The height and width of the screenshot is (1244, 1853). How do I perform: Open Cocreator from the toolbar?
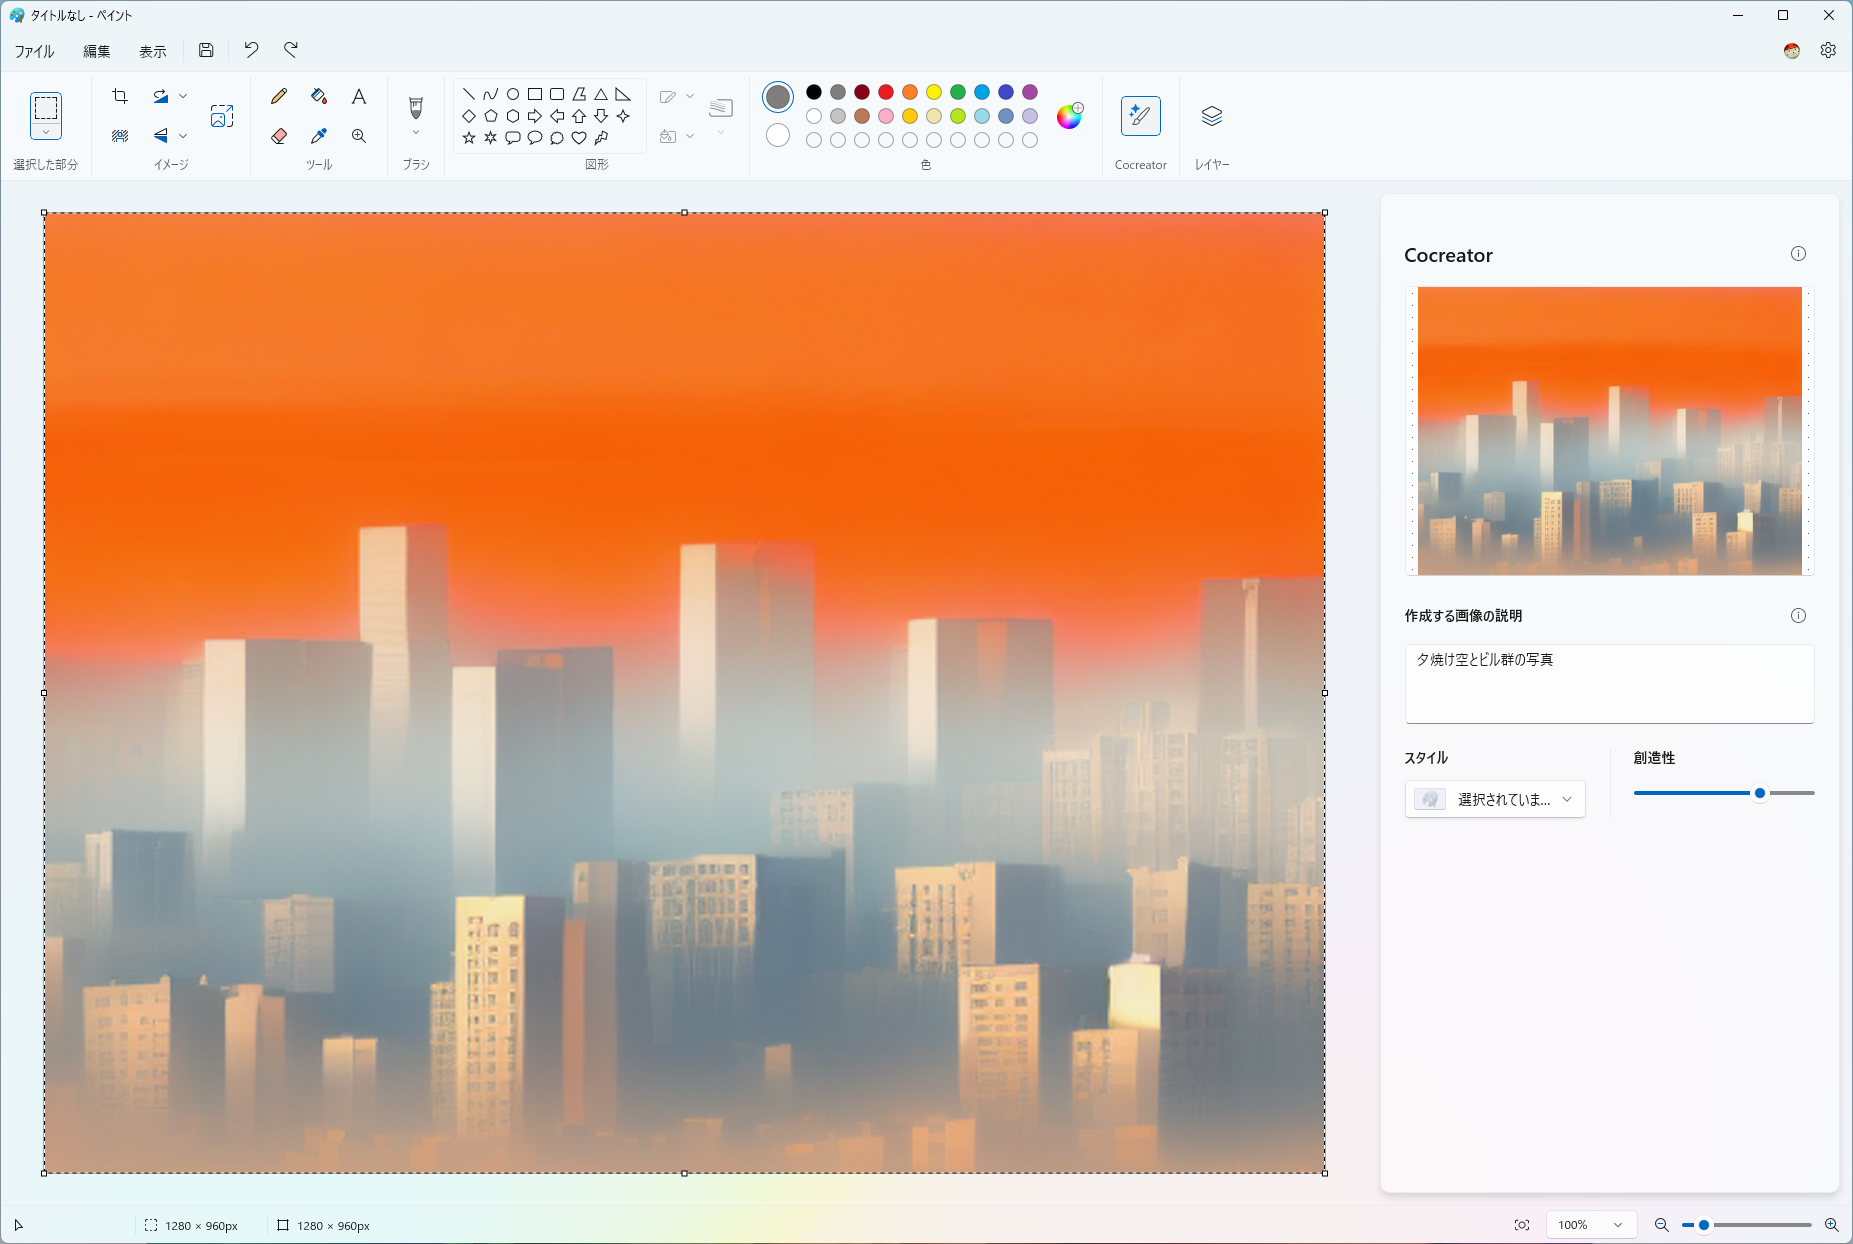(1141, 115)
